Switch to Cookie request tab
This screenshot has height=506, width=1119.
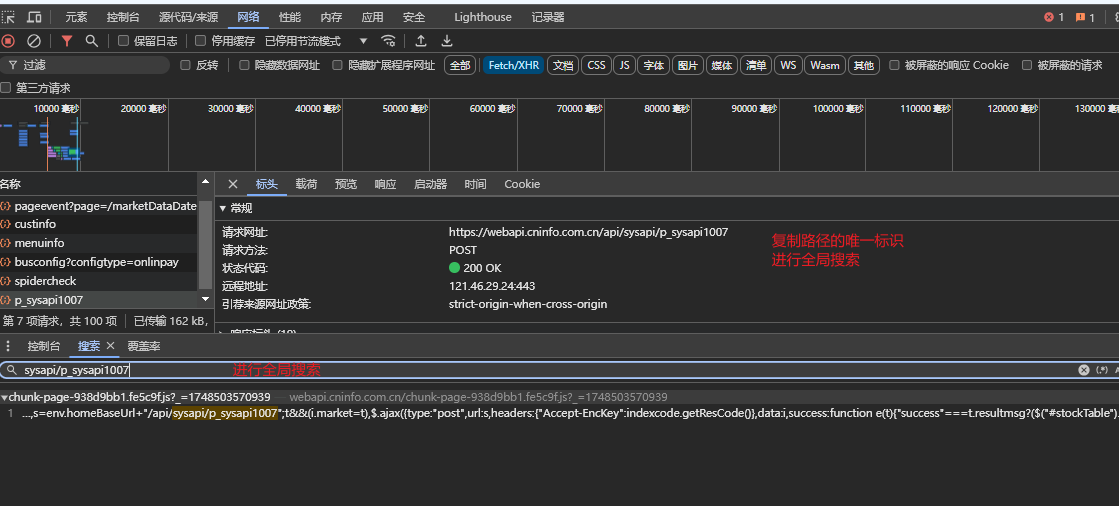pos(522,184)
